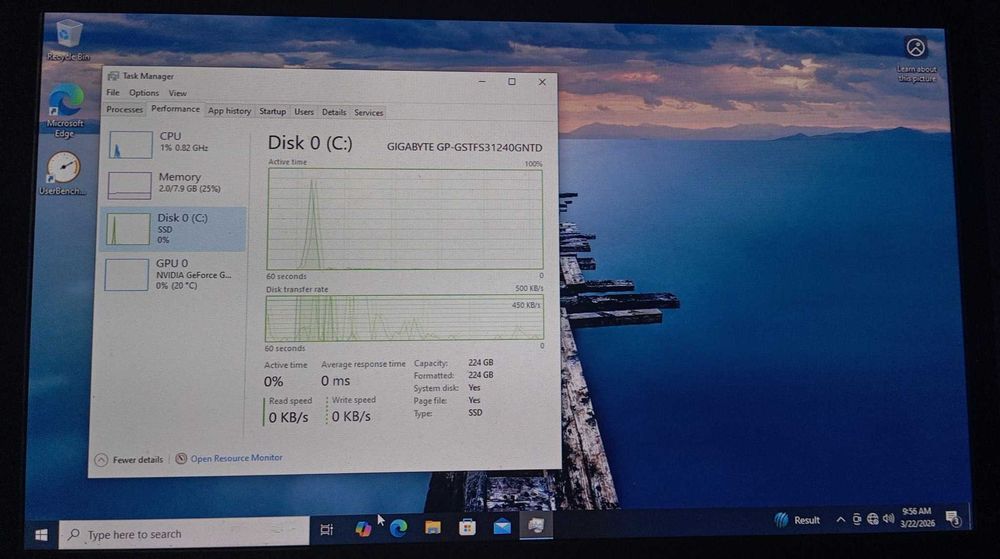Select CPU in the performance sidebar
The height and width of the screenshot is (559, 1000).
174,143
